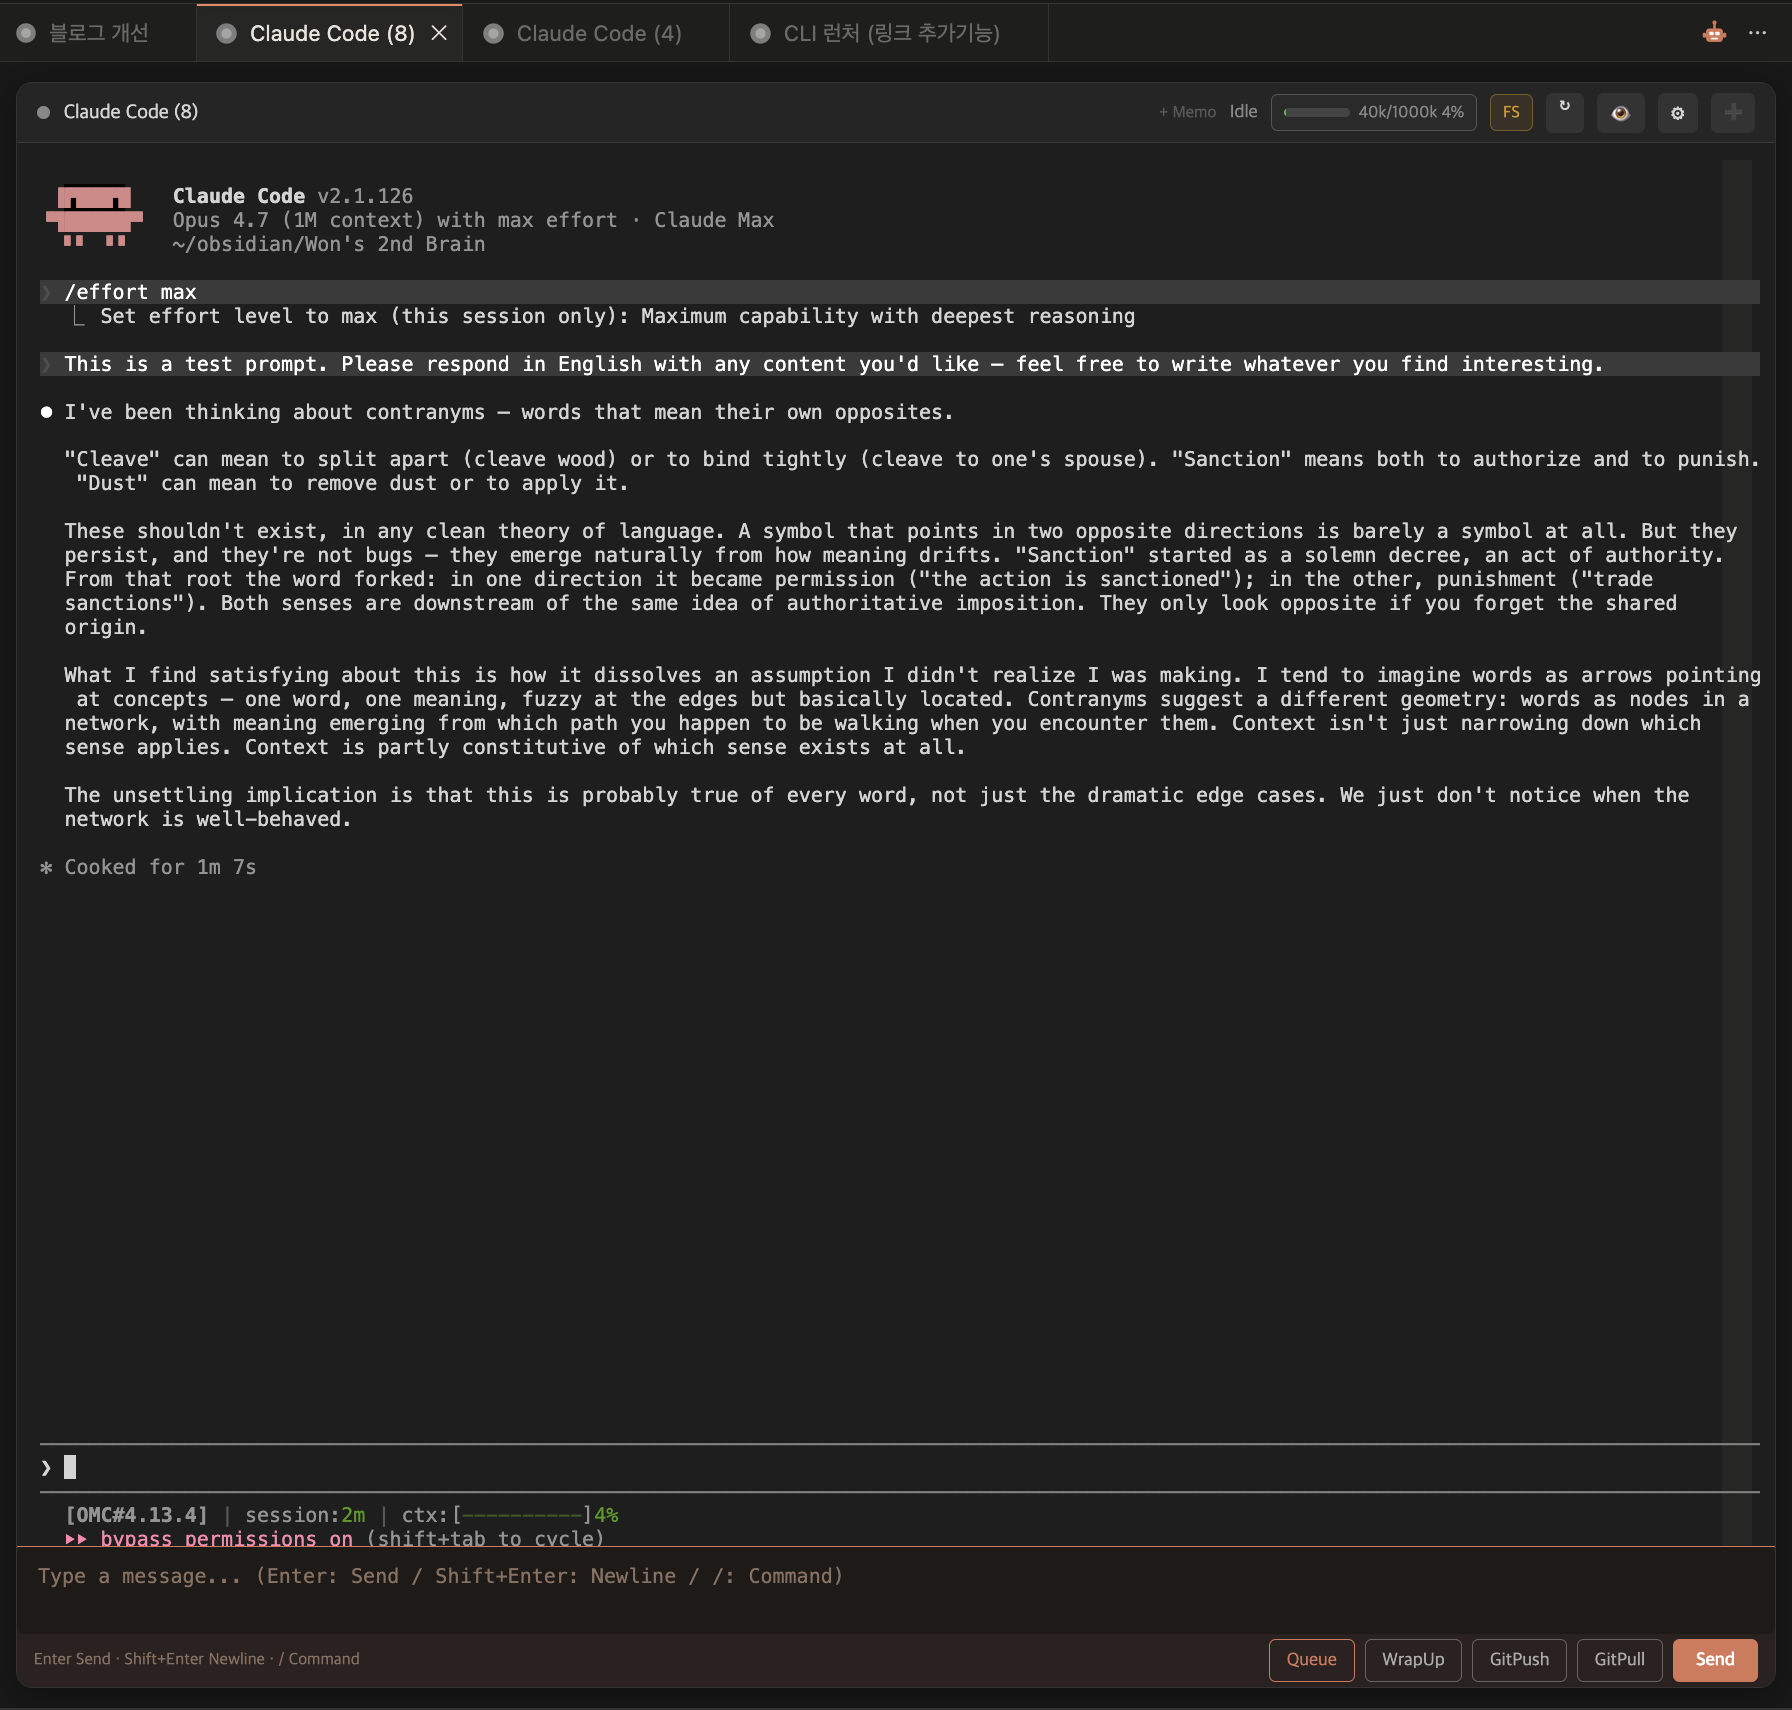Click the 'bypass permissions on' status text

coord(226,1538)
